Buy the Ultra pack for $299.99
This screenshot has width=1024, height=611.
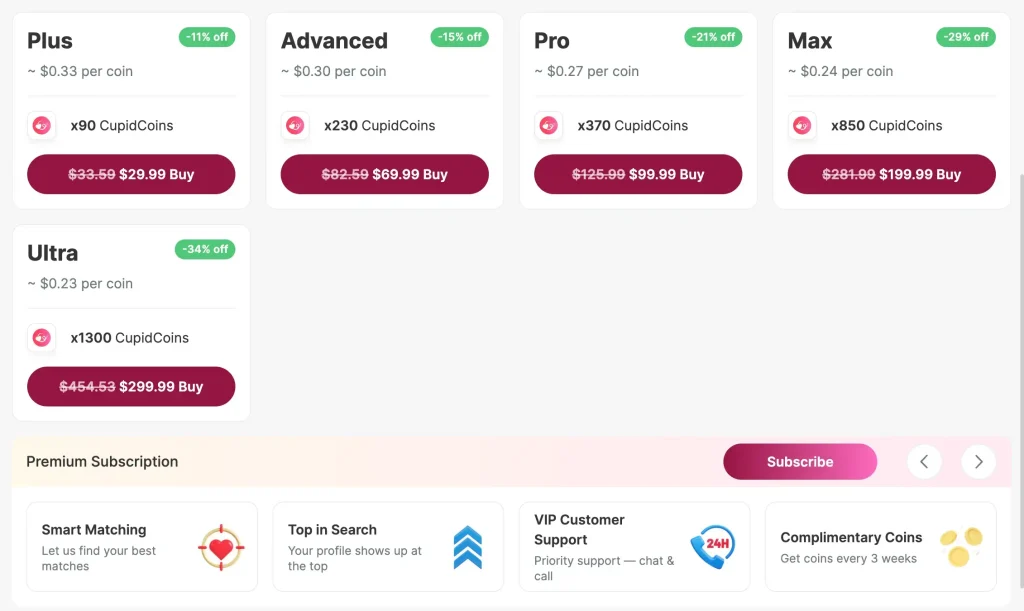[x=131, y=386]
